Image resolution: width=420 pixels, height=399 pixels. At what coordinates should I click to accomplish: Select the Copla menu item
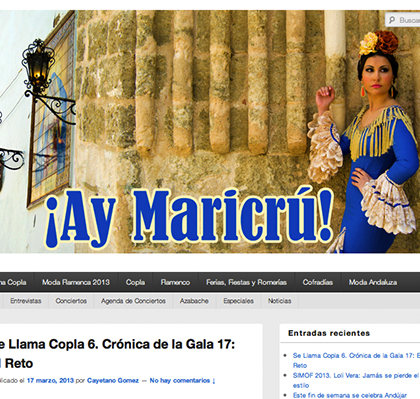coord(135,282)
